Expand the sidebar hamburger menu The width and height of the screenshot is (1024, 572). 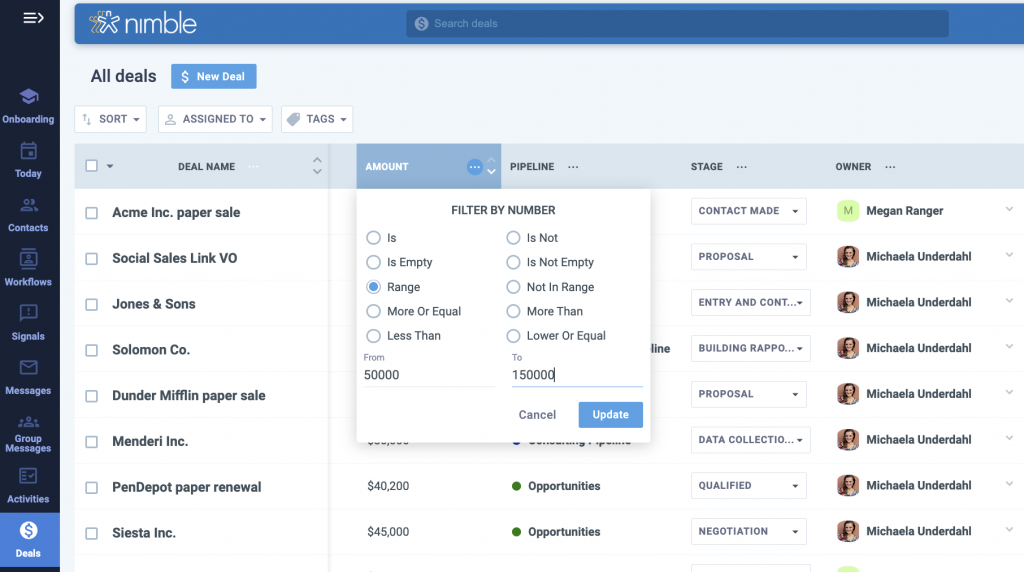click(x=33, y=18)
